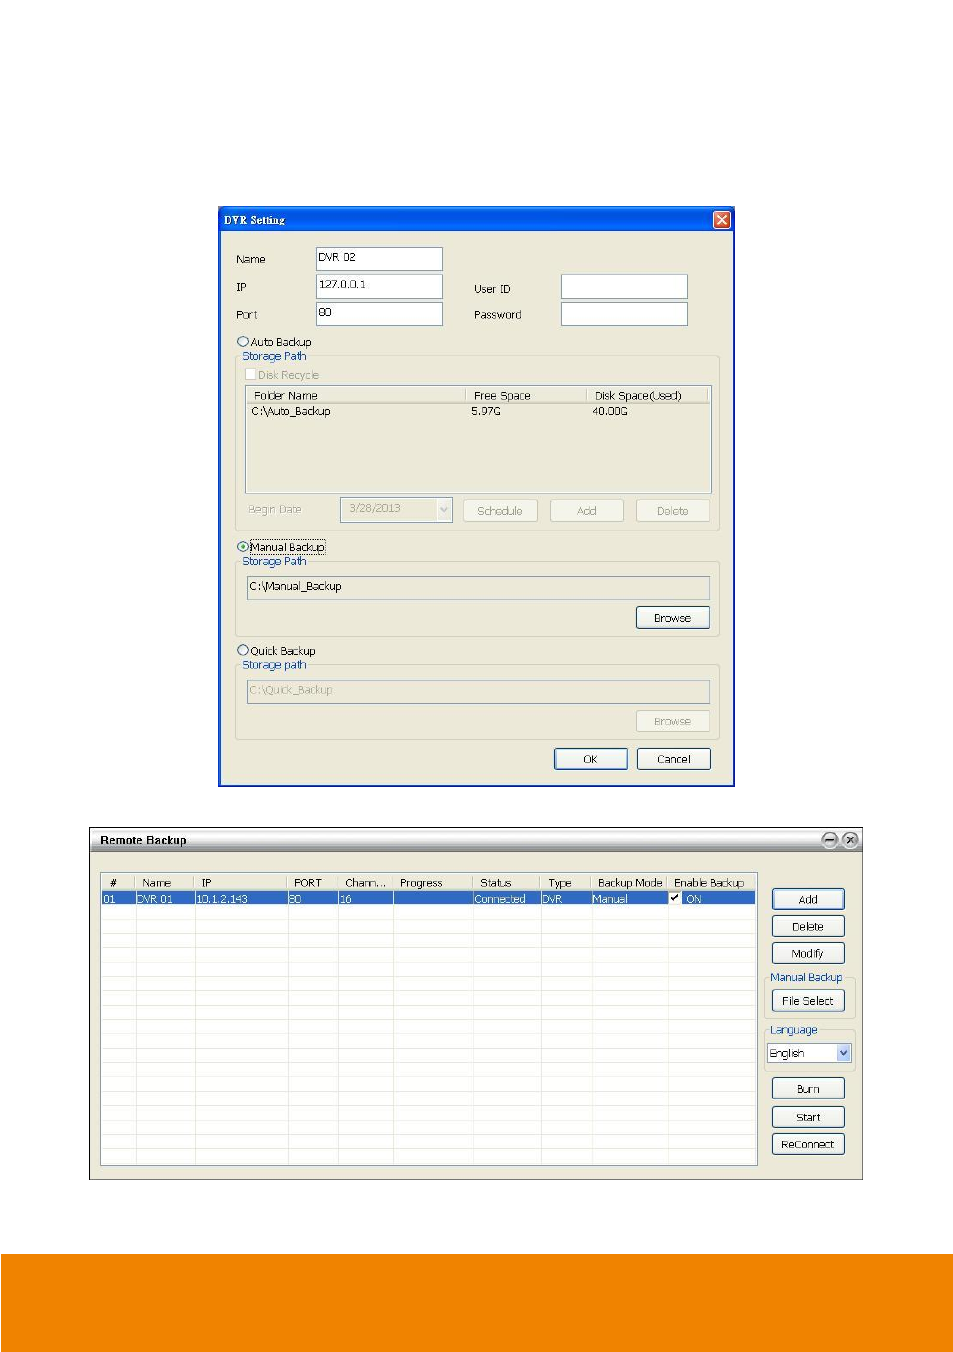This screenshot has width=953, height=1352.
Task: Close the DVR Setting dialog
Action: (722, 220)
